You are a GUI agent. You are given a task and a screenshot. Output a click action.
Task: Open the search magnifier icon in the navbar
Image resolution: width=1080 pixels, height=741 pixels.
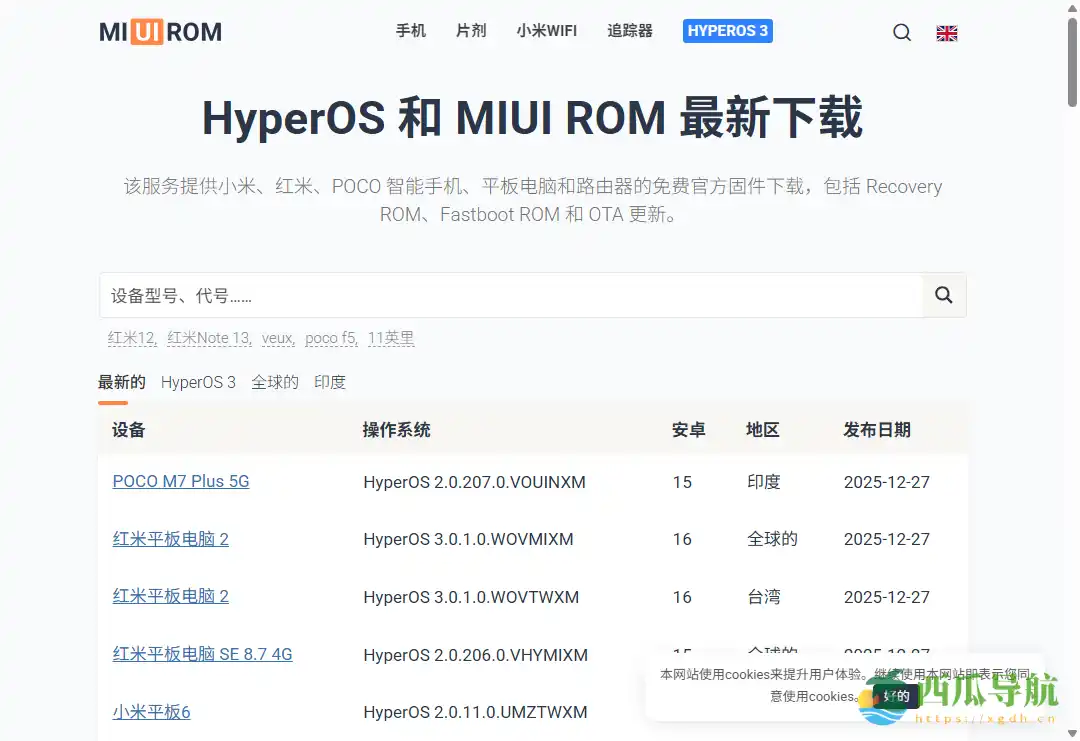901,32
